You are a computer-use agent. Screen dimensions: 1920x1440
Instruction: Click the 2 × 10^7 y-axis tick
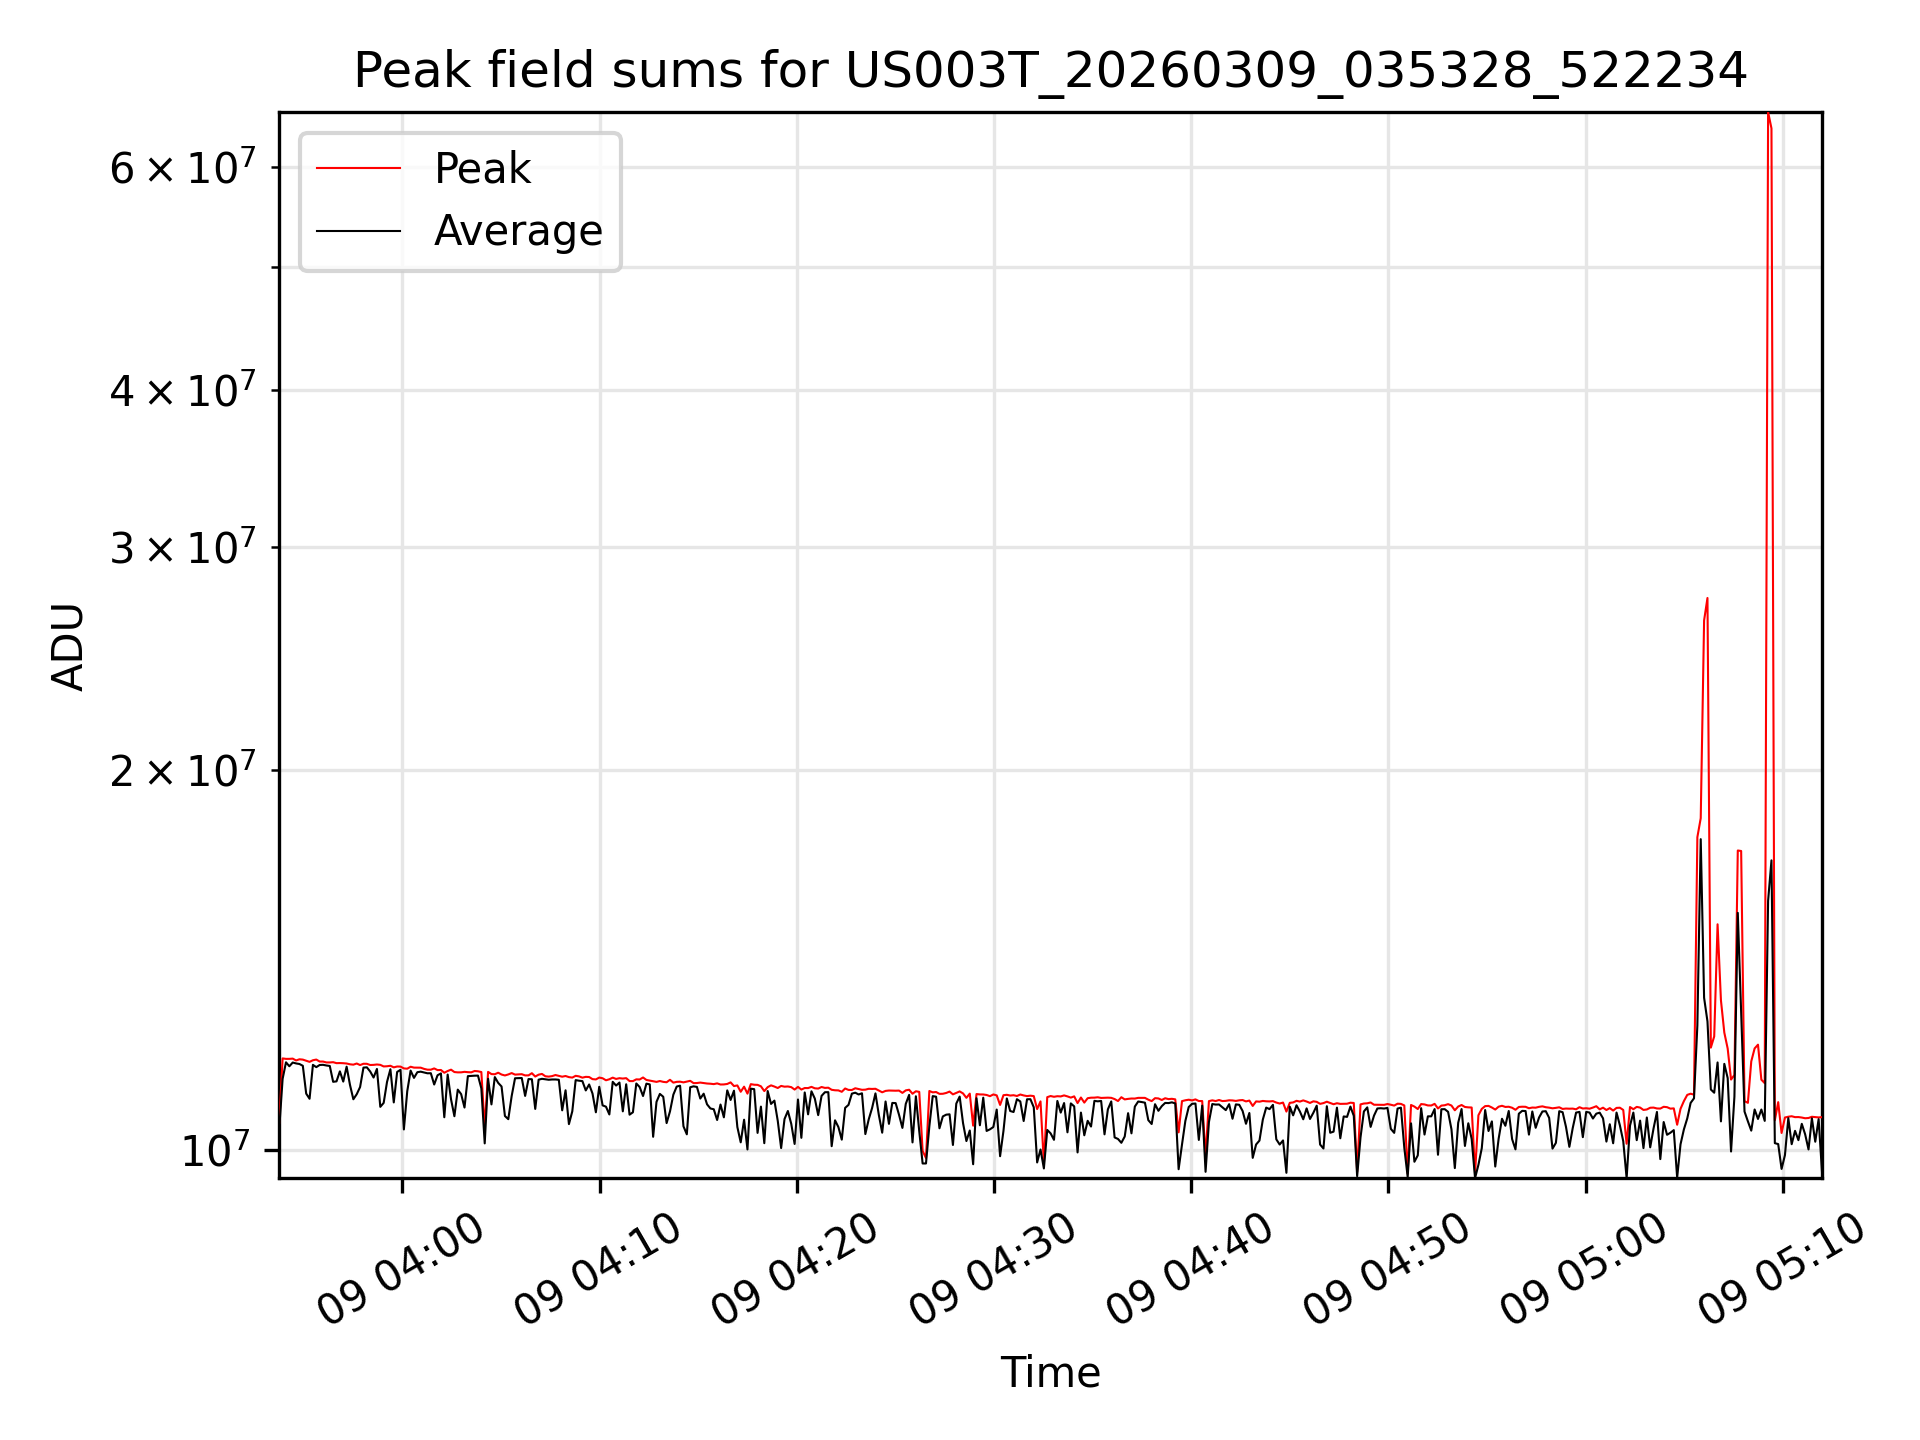pos(182,770)
